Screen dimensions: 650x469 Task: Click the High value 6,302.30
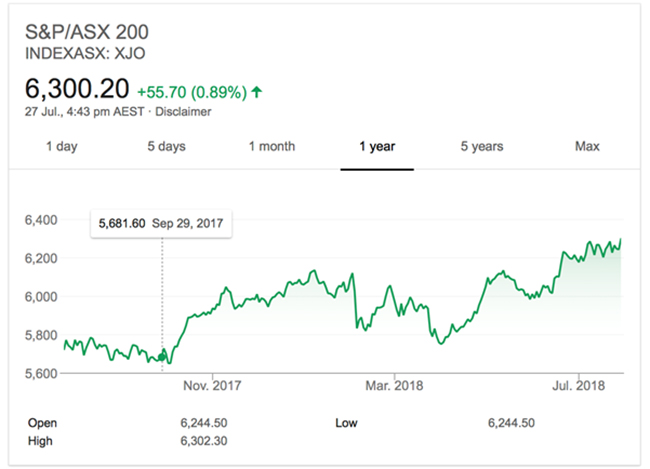pyautogui.click(x=200, y=441)
